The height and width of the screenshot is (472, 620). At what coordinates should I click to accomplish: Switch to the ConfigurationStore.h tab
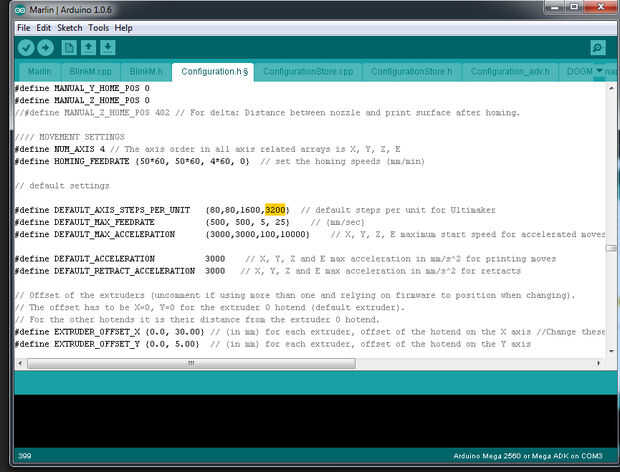412,72
